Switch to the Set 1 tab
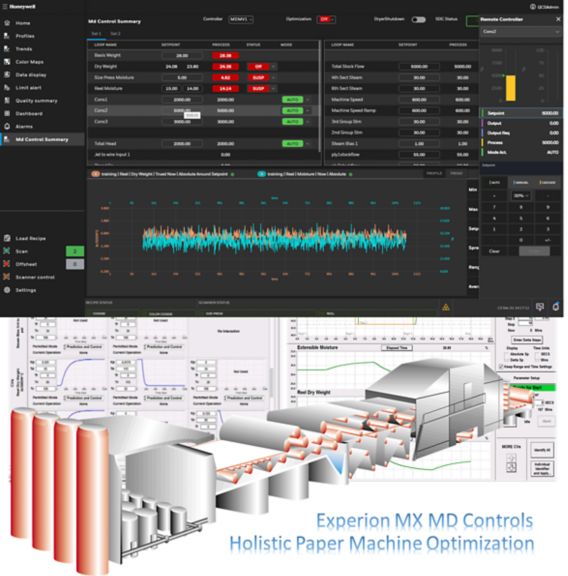This screenshot has width=568, height=576. point(96,33)
